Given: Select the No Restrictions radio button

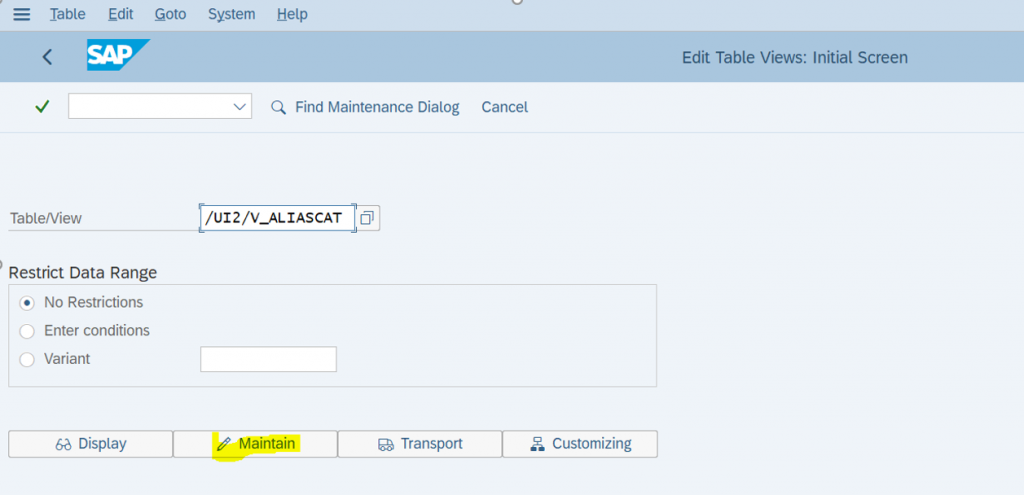Looking at the screenshot, I should pyautogui.click(x=27, y=303).
